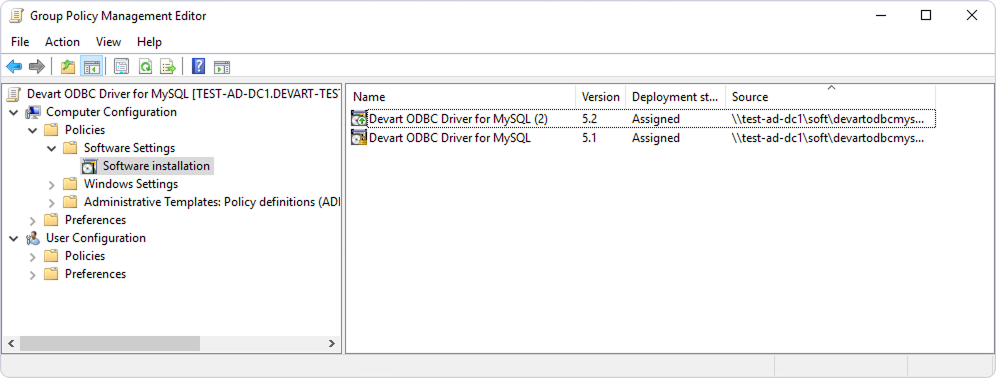Collapse the Software Settings node
This screenshot has width=996, height=378.
click(52, 148)
